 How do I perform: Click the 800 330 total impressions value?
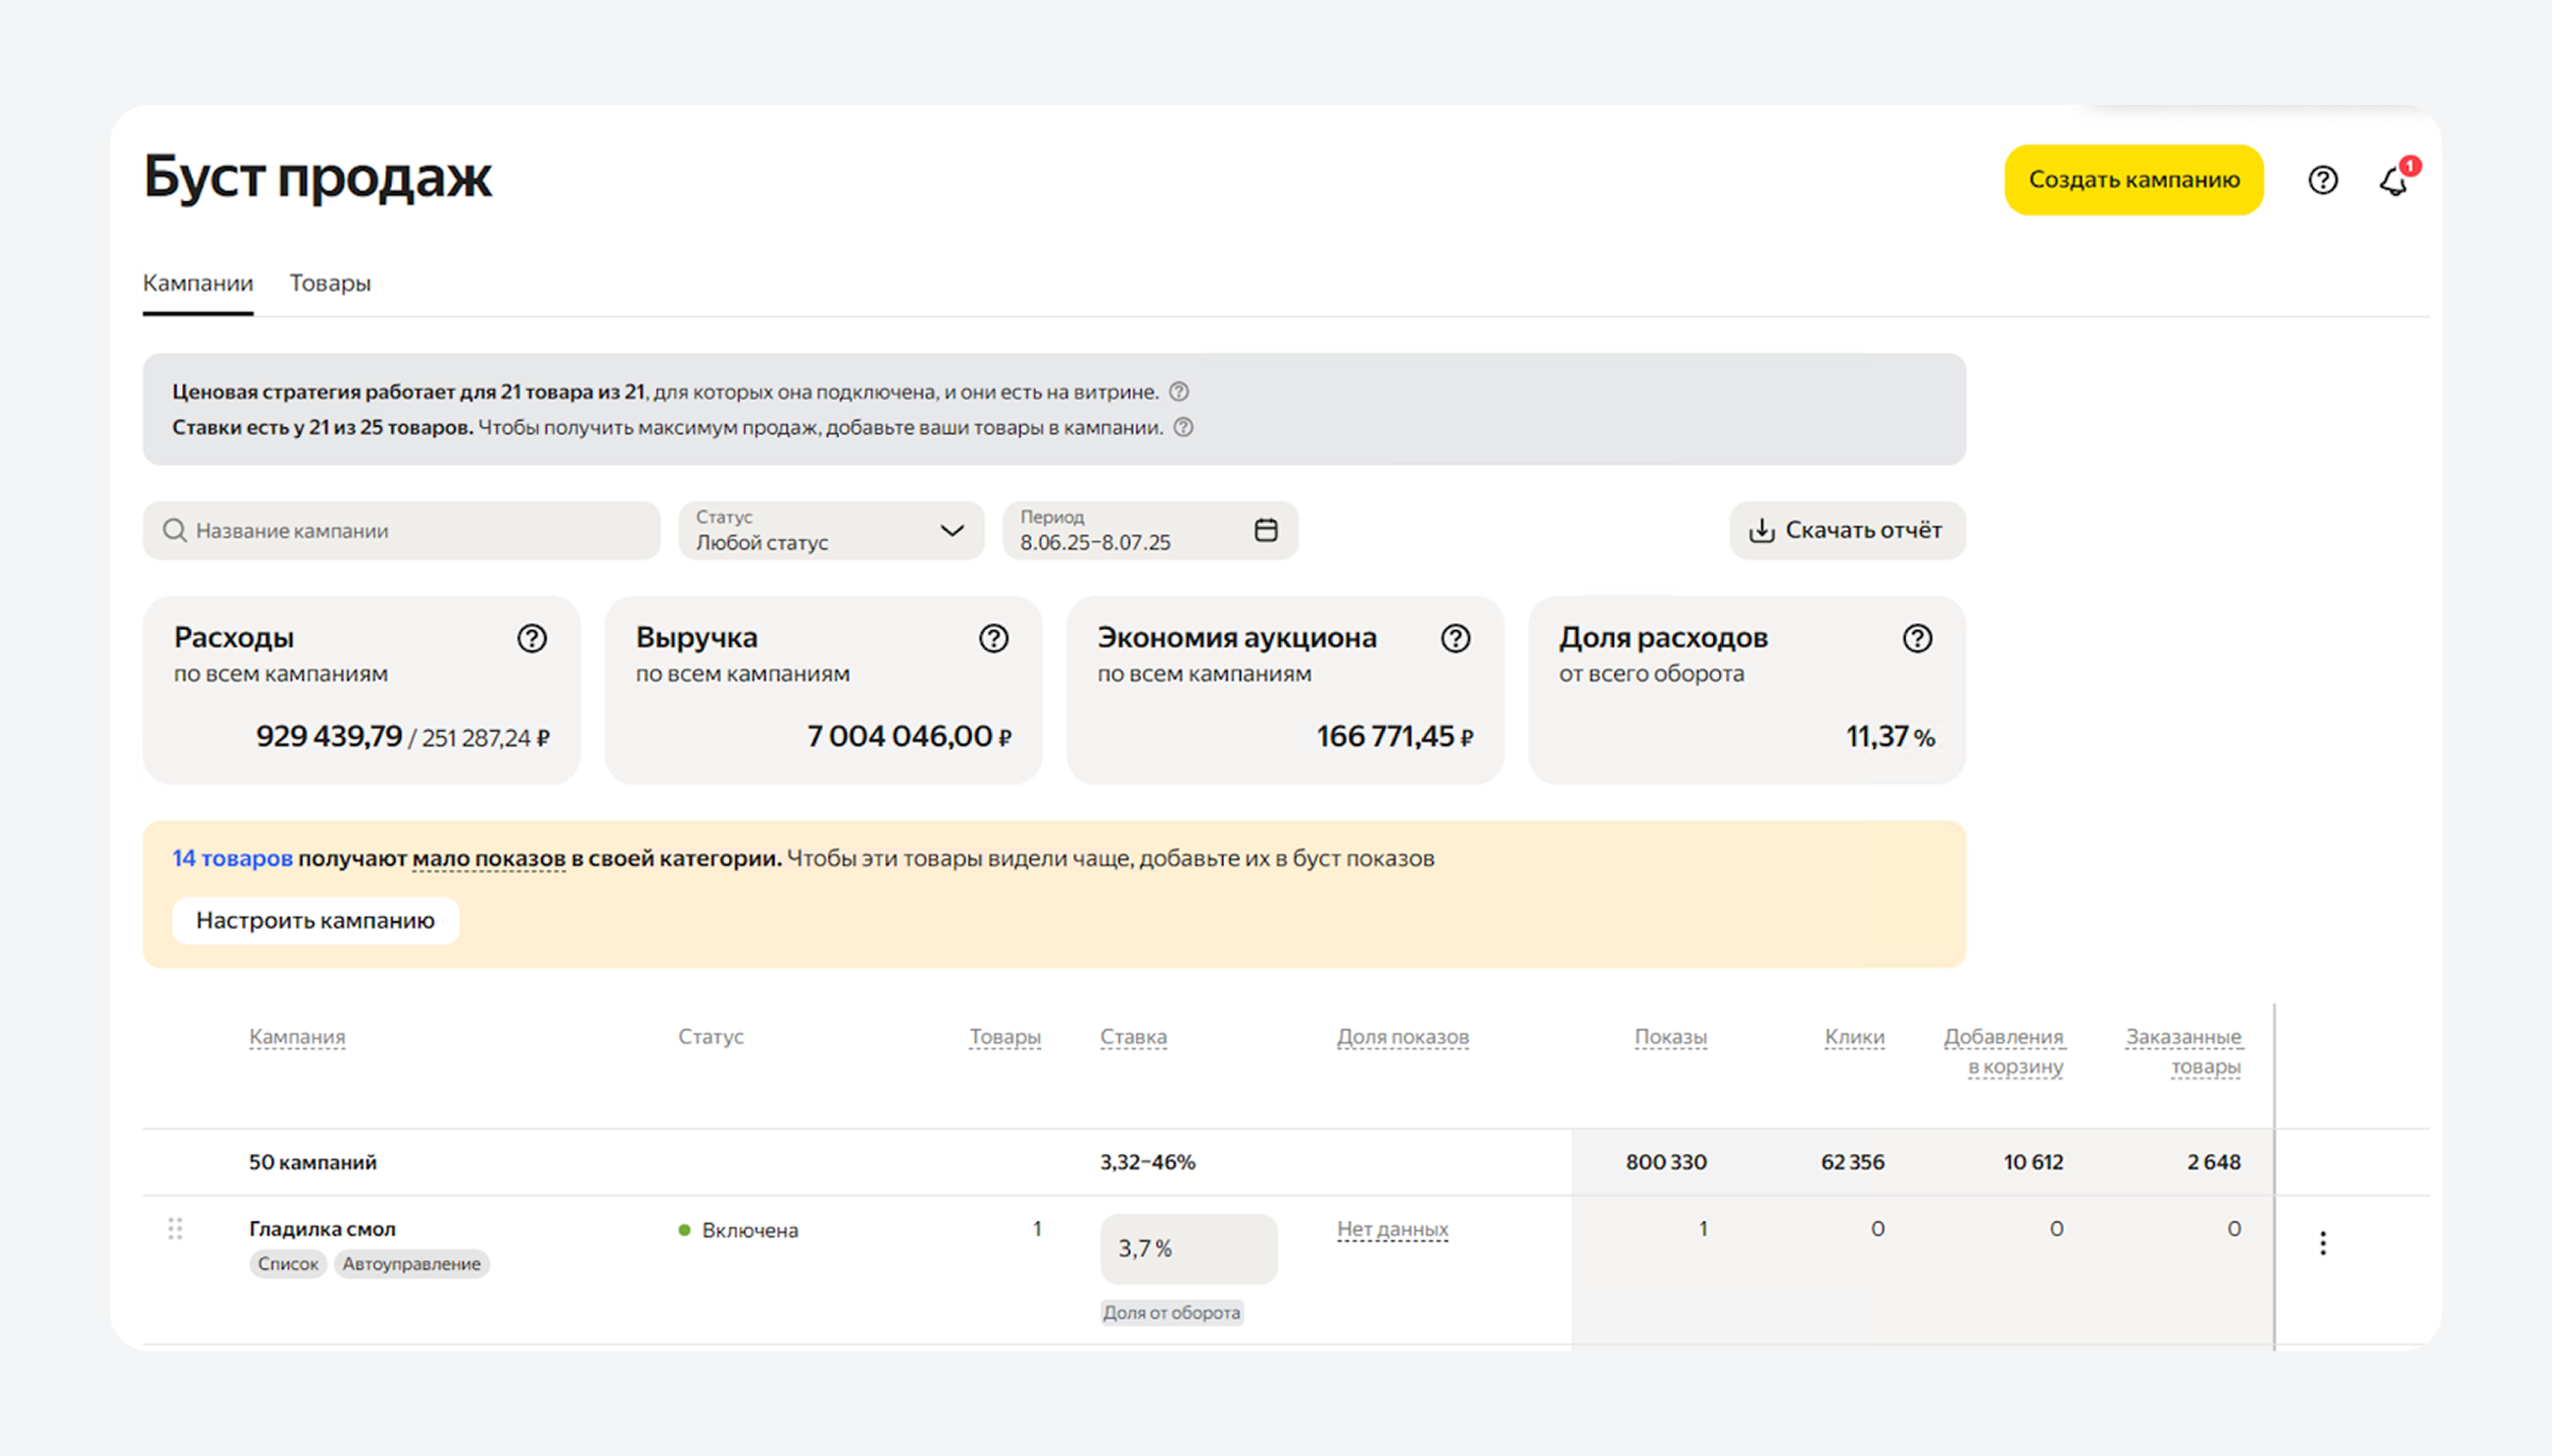[1666, 1163]
